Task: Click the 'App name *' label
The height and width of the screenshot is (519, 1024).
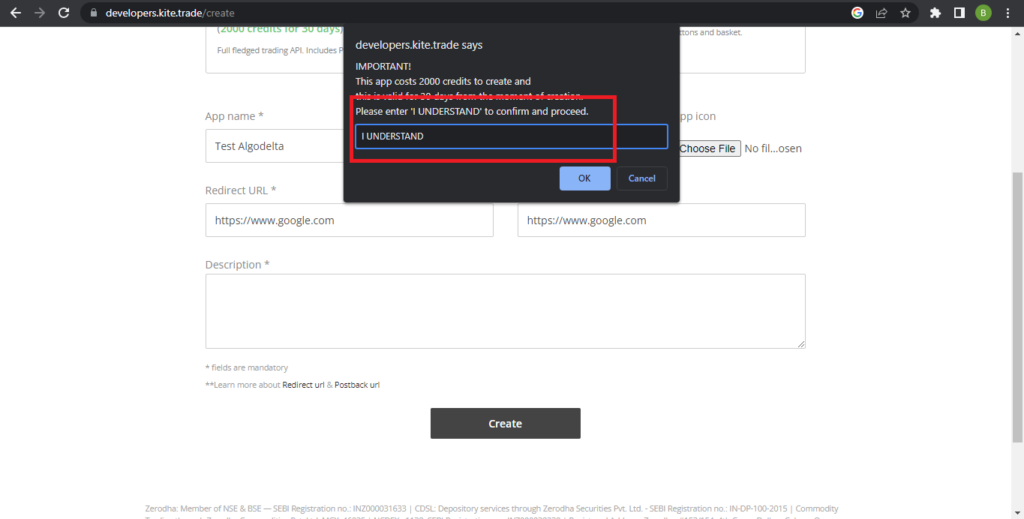Action: click(x=234, y=116)
